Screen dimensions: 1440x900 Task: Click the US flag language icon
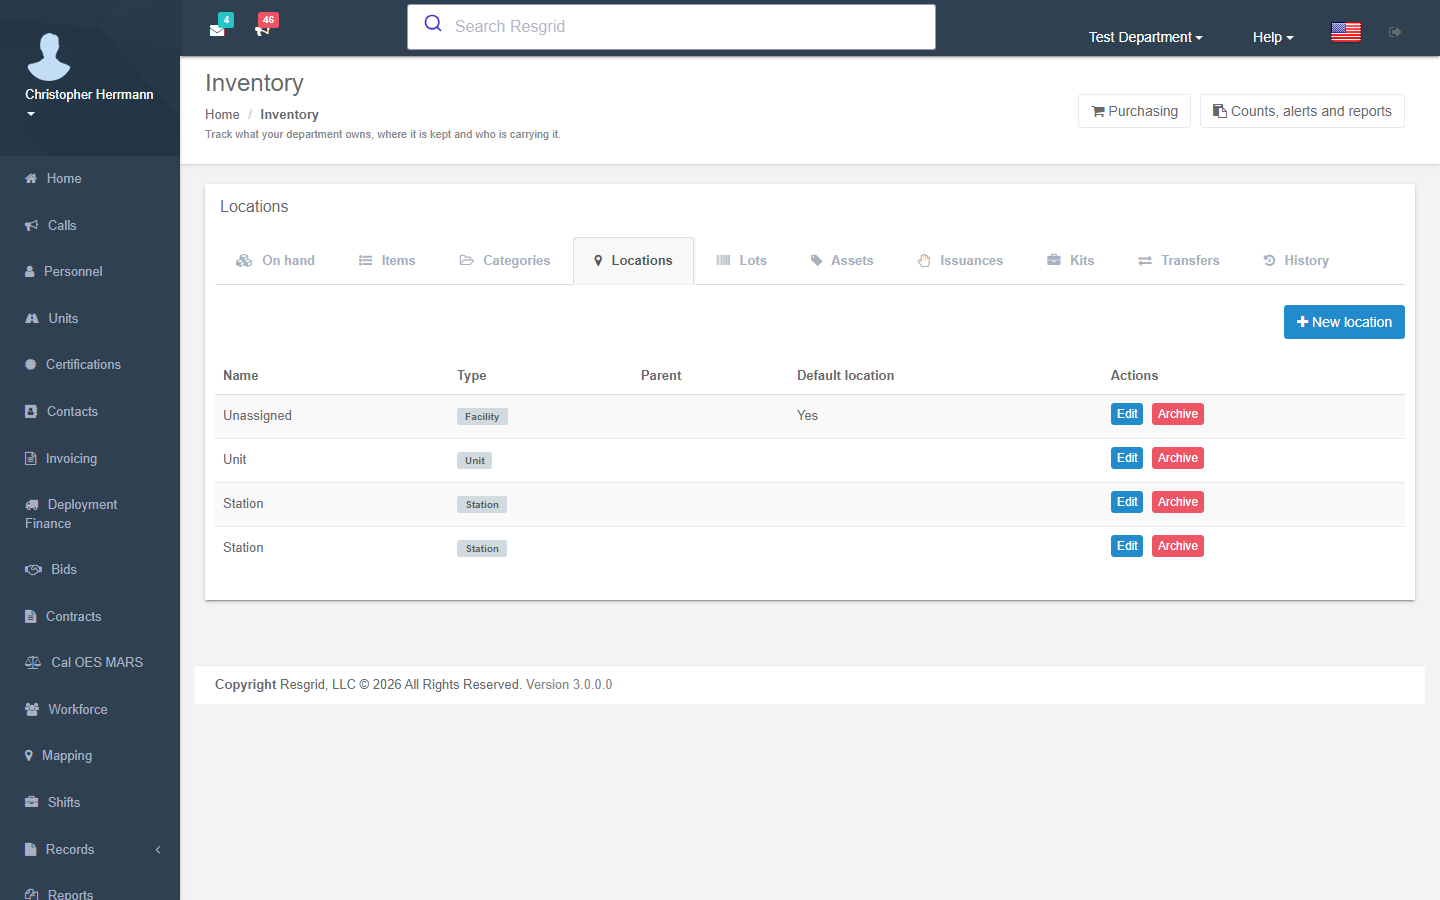[x=1346, y=32]
